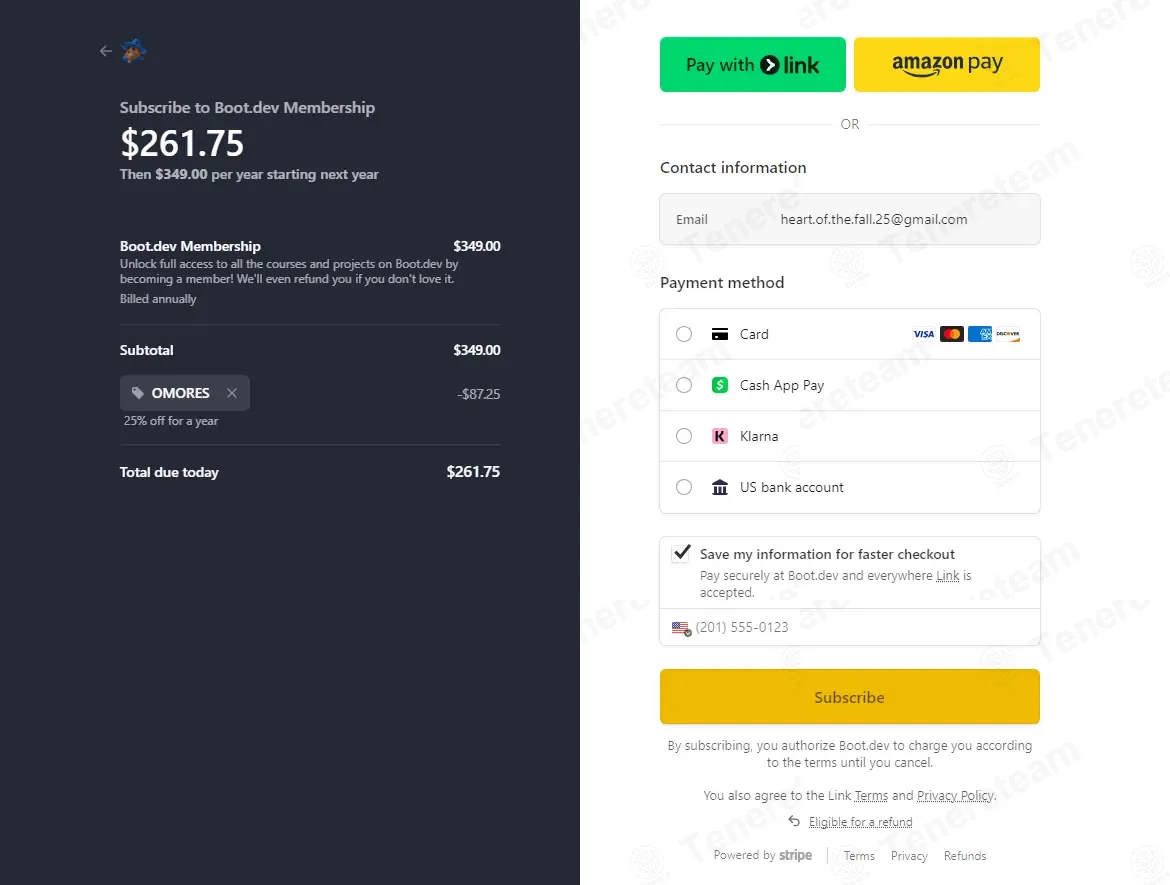Select the Card payment radio button
Screen dimensions: 1170x885
click(684, 334)
